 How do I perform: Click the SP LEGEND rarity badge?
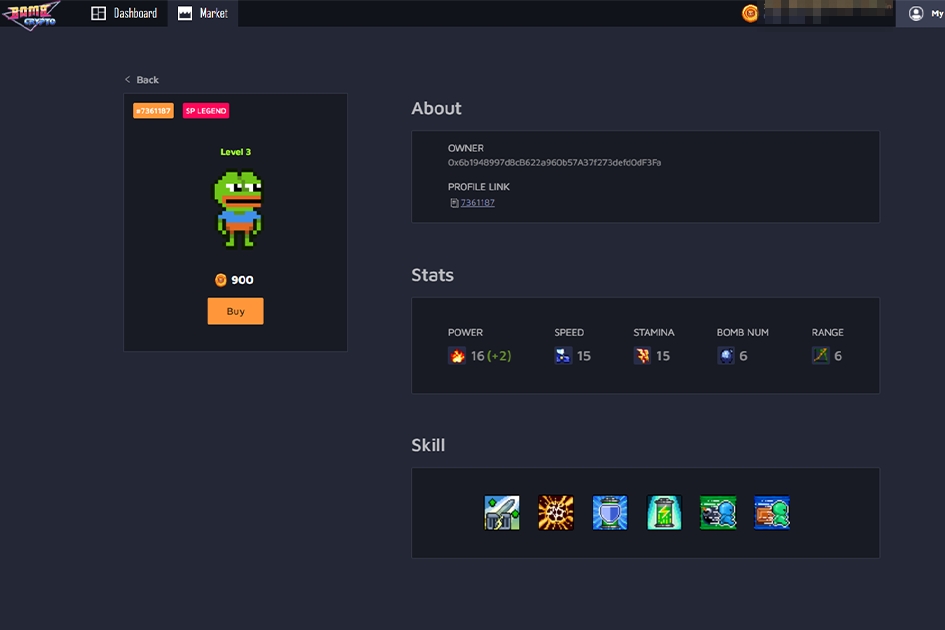(x=206, y=111)
